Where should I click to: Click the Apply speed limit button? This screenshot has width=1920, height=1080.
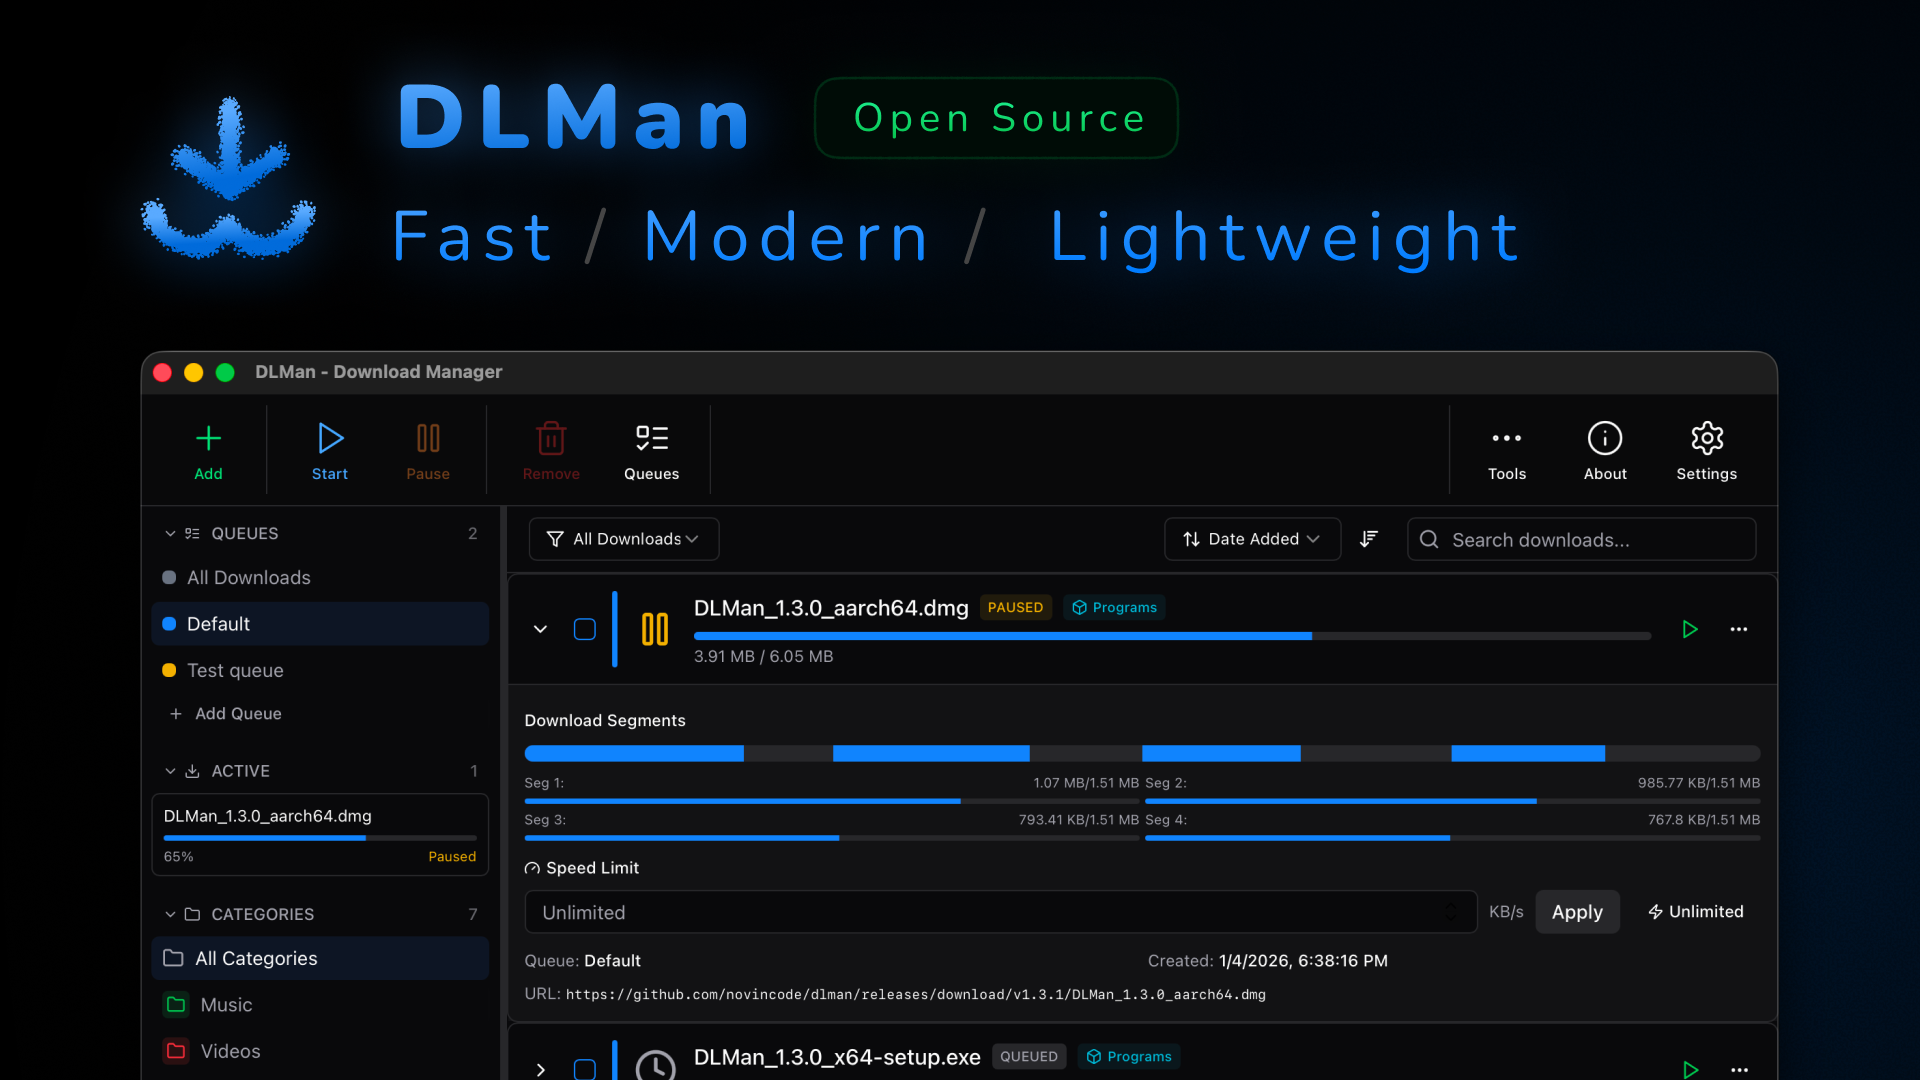click(x=1577, y=911)
